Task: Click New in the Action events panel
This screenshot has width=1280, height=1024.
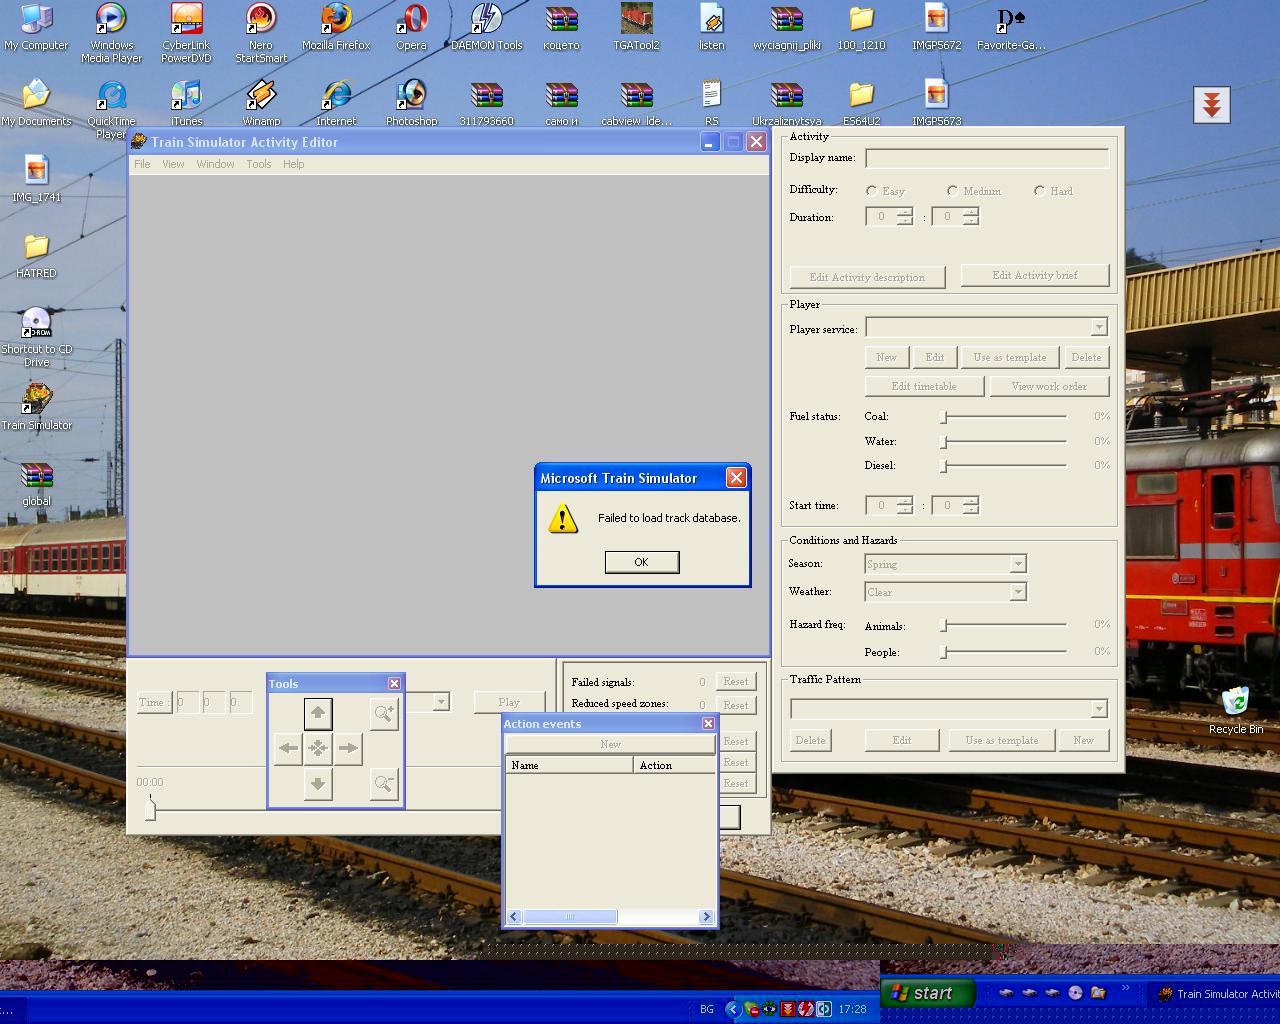Action: 610,744
